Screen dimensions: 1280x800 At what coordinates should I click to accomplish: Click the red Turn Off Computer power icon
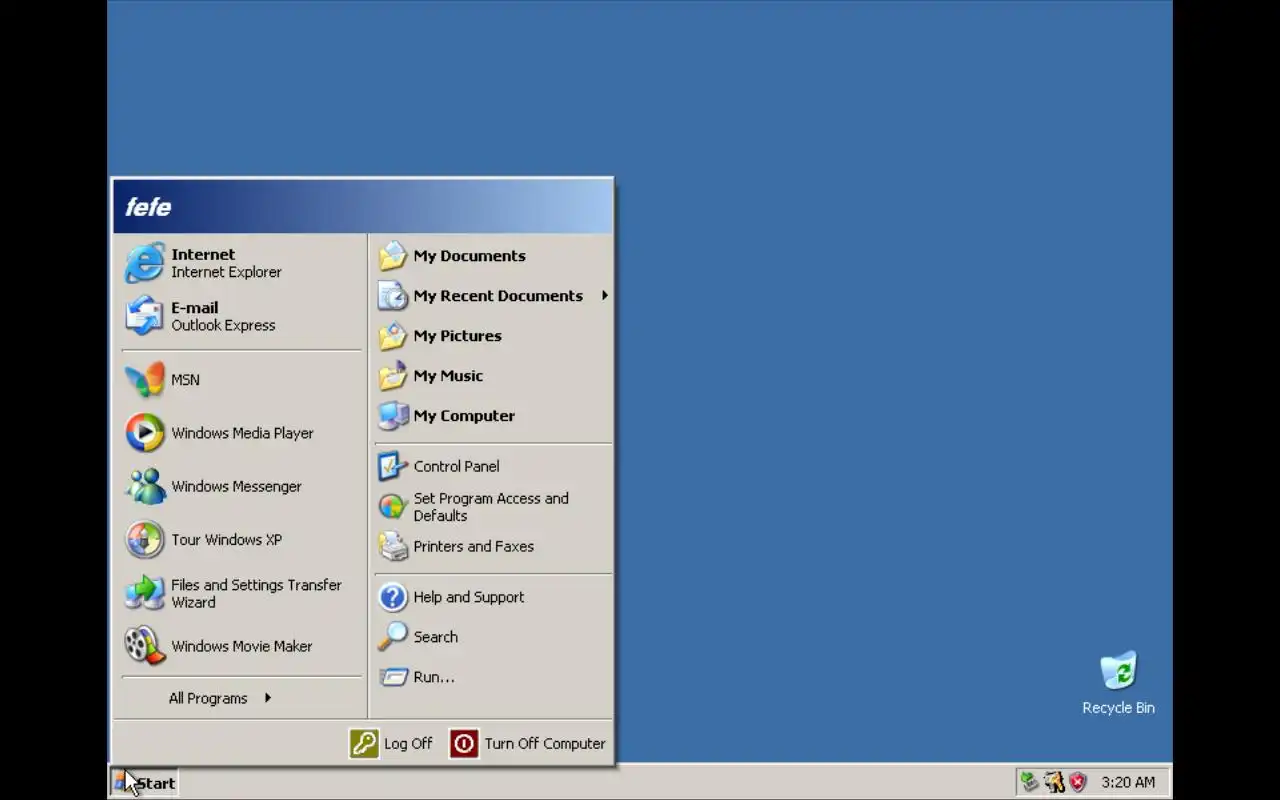[x=464, y=743]
